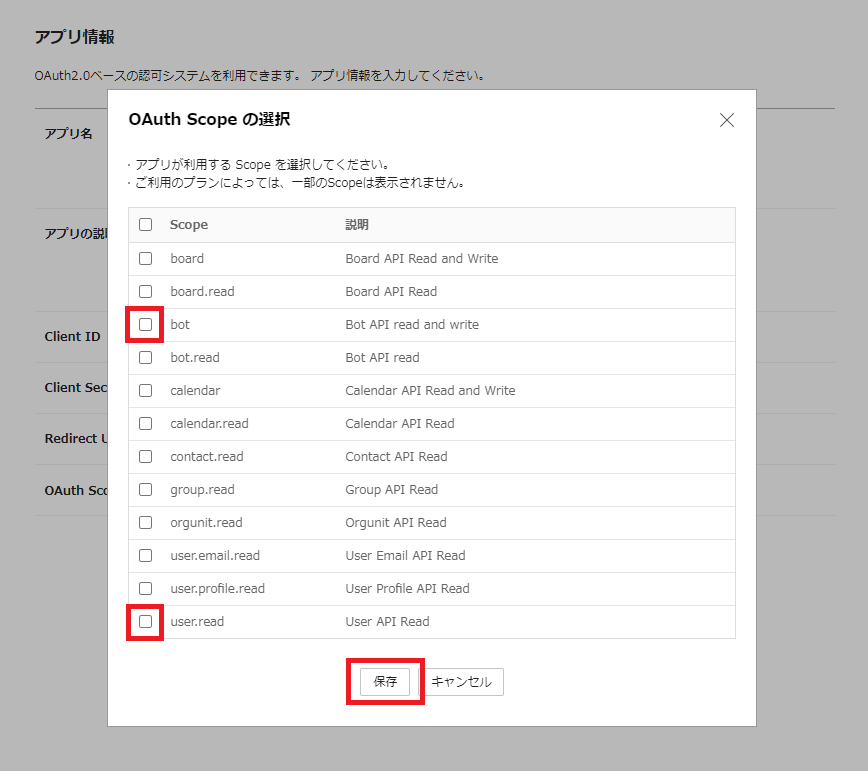Image resolution: width=868 pixels, height=771 pixels.
Task: Click the Scope column header label
Action: (189, 225)
